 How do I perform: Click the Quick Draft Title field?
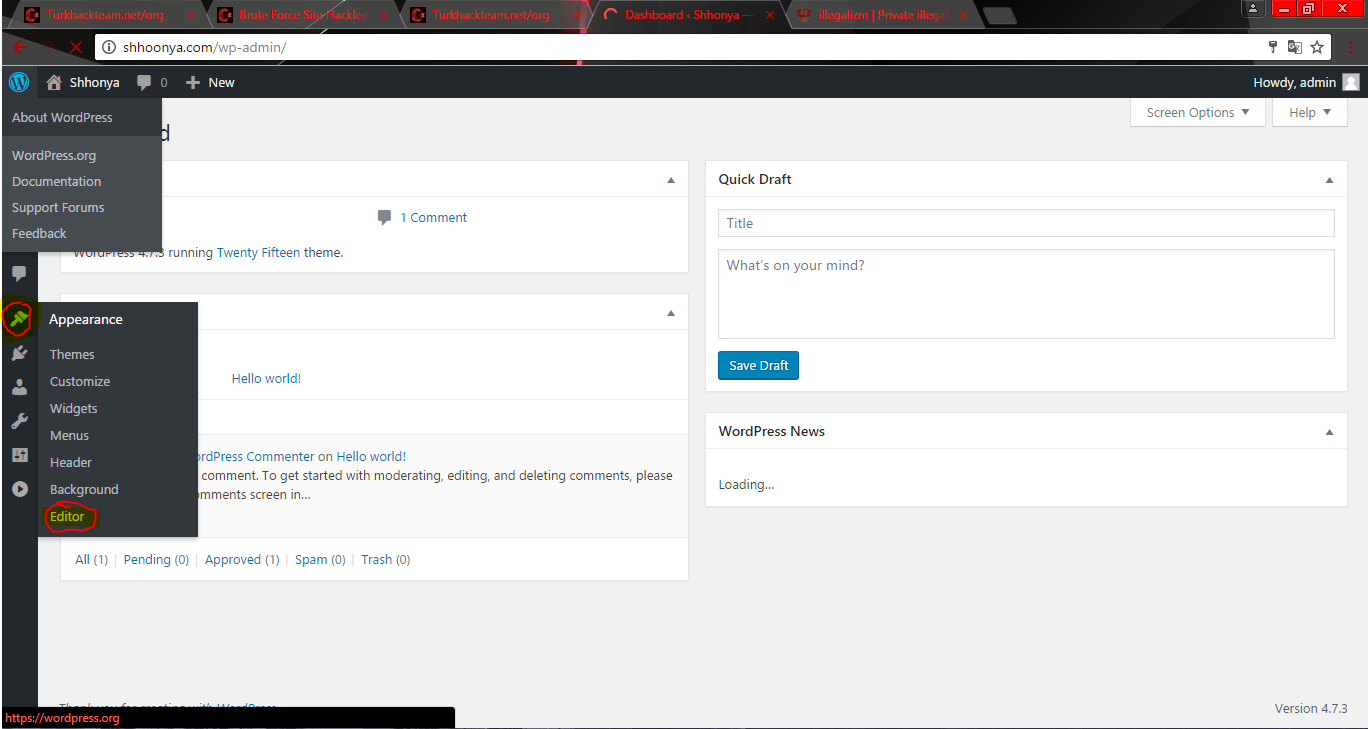(1026, 223)
